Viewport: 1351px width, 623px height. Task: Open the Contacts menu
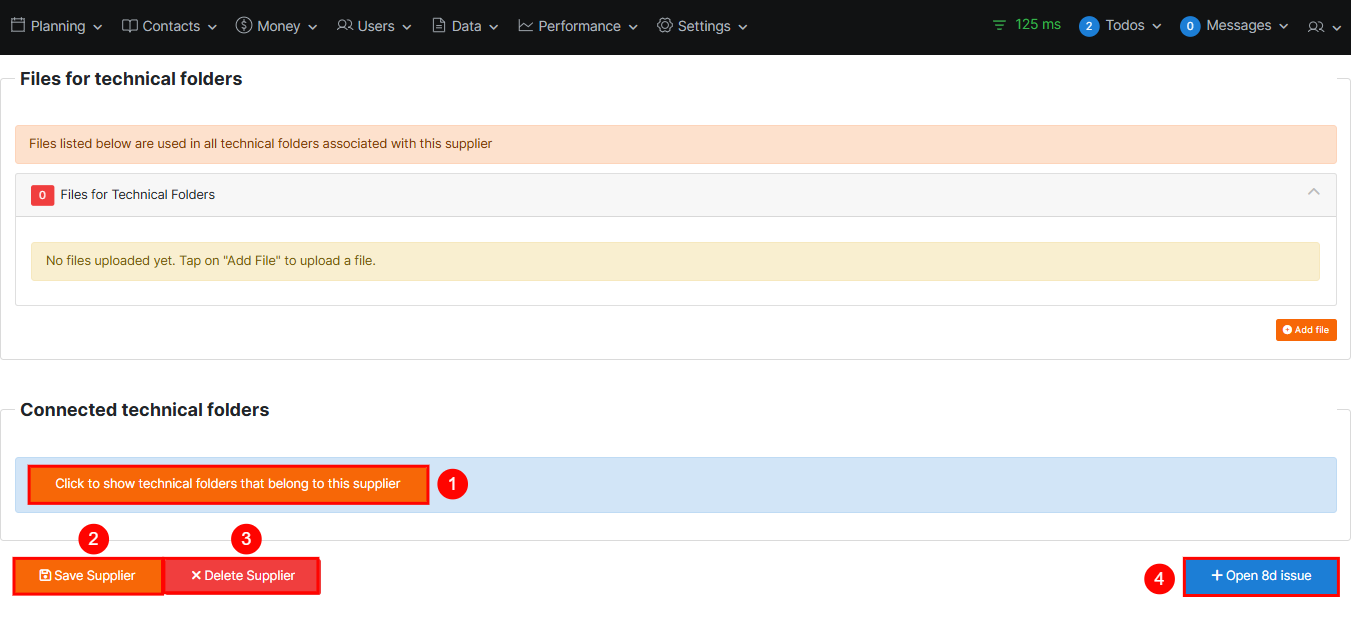(x=170, y=26)
